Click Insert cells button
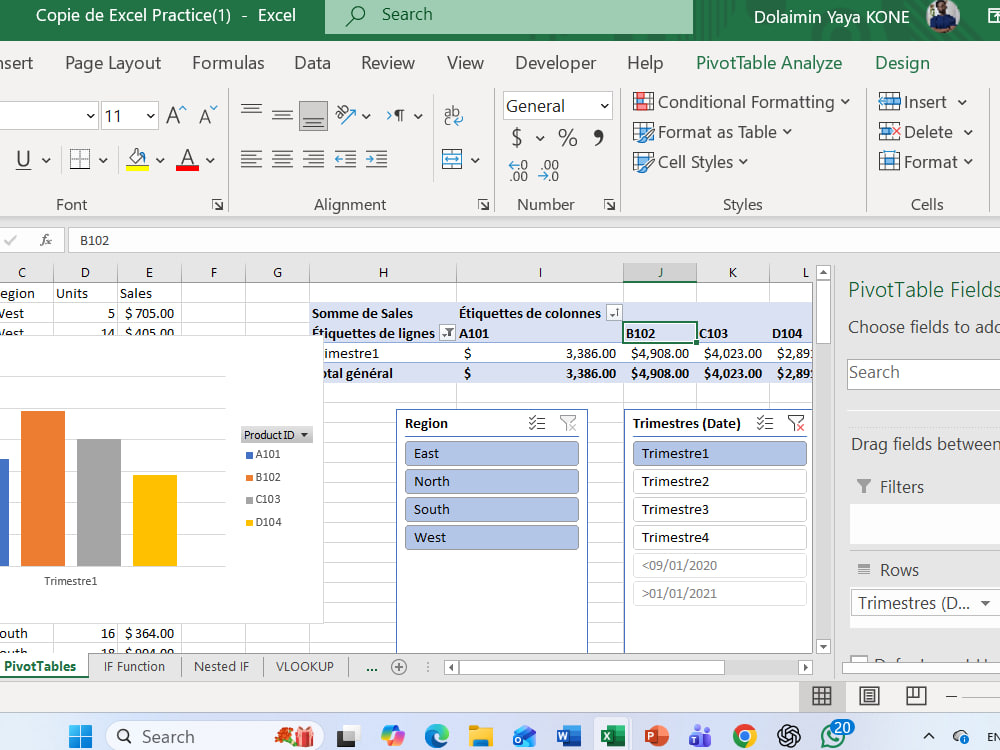Image resolution: width=1000 pixels, height=750 pixels. (912, 102)
